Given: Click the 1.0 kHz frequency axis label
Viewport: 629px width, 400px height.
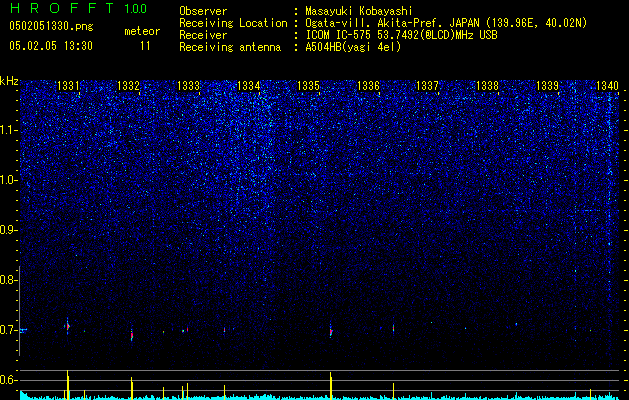Looking at the screenshot, I should coord(9,180).
